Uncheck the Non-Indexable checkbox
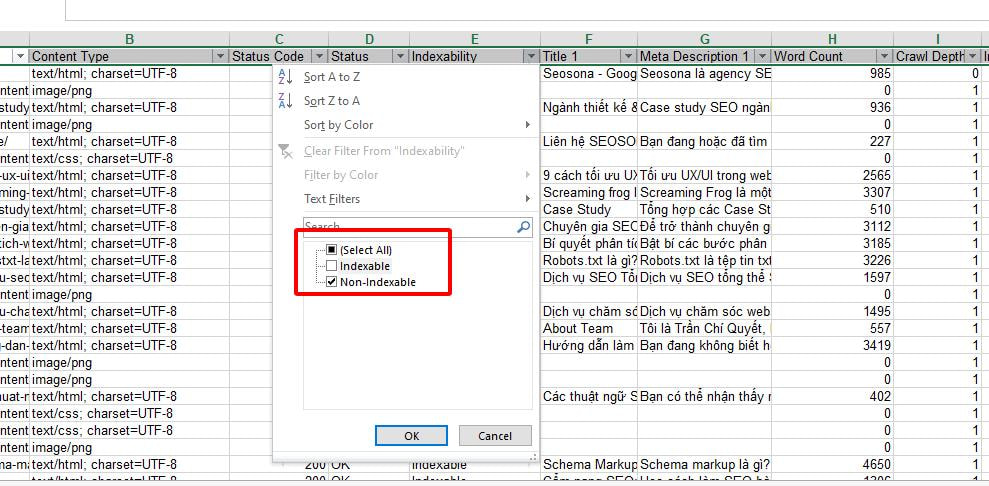989x486 pixels. (332, 282)
